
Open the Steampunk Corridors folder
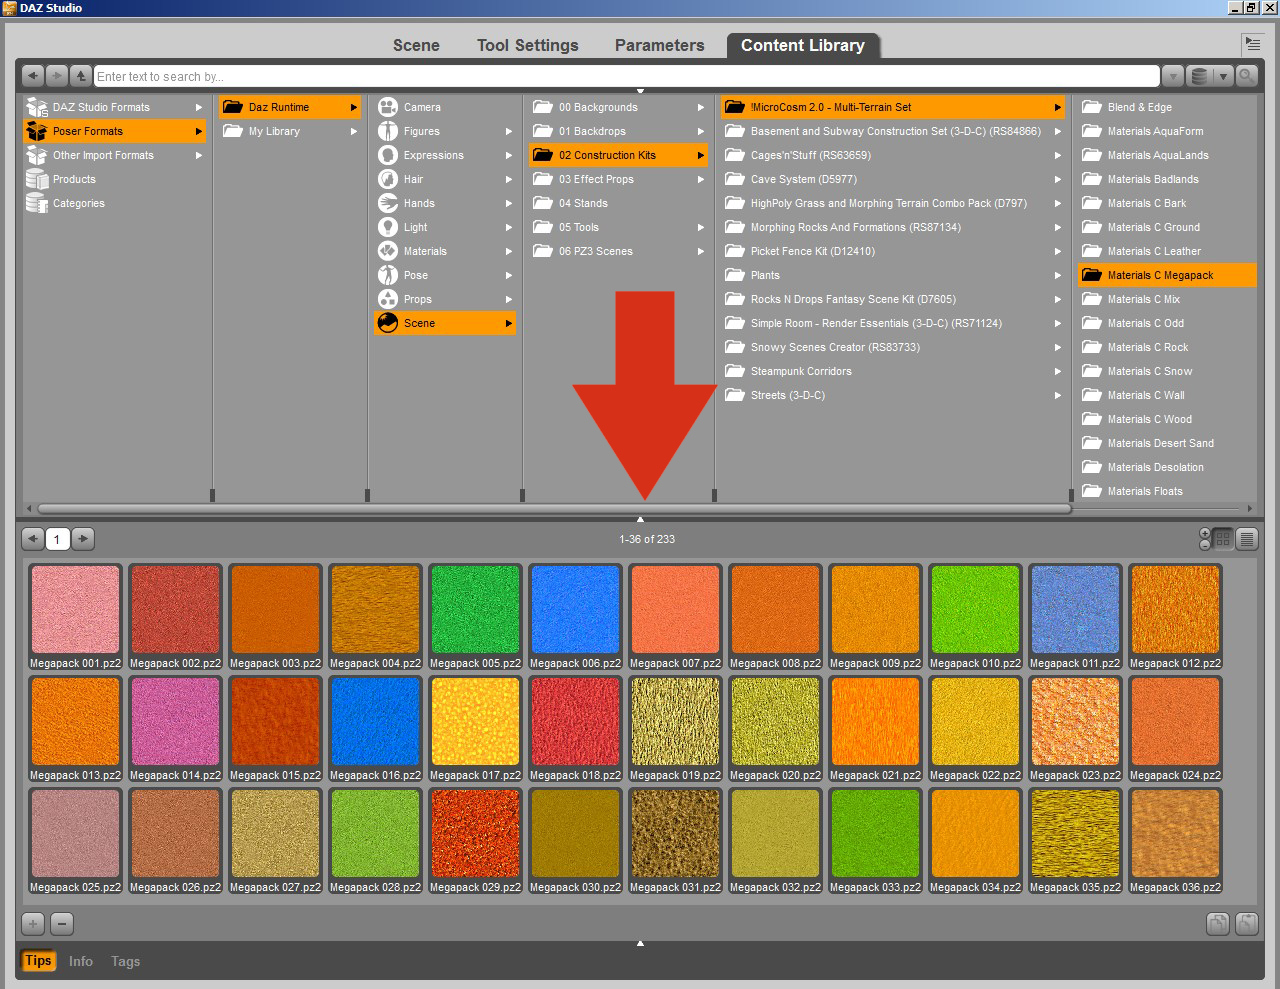(x=893, y=371)
